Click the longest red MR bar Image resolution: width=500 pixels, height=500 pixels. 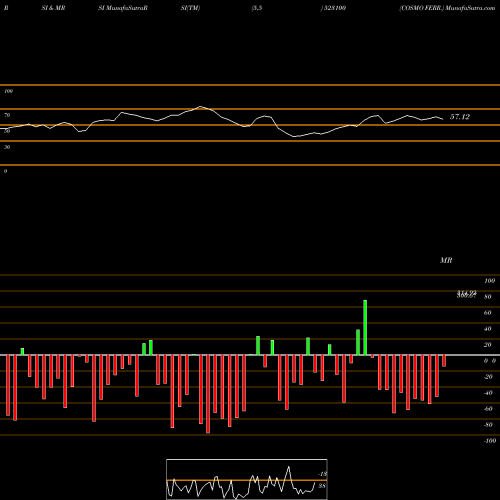pyautogui.click(x=208, y=394)
